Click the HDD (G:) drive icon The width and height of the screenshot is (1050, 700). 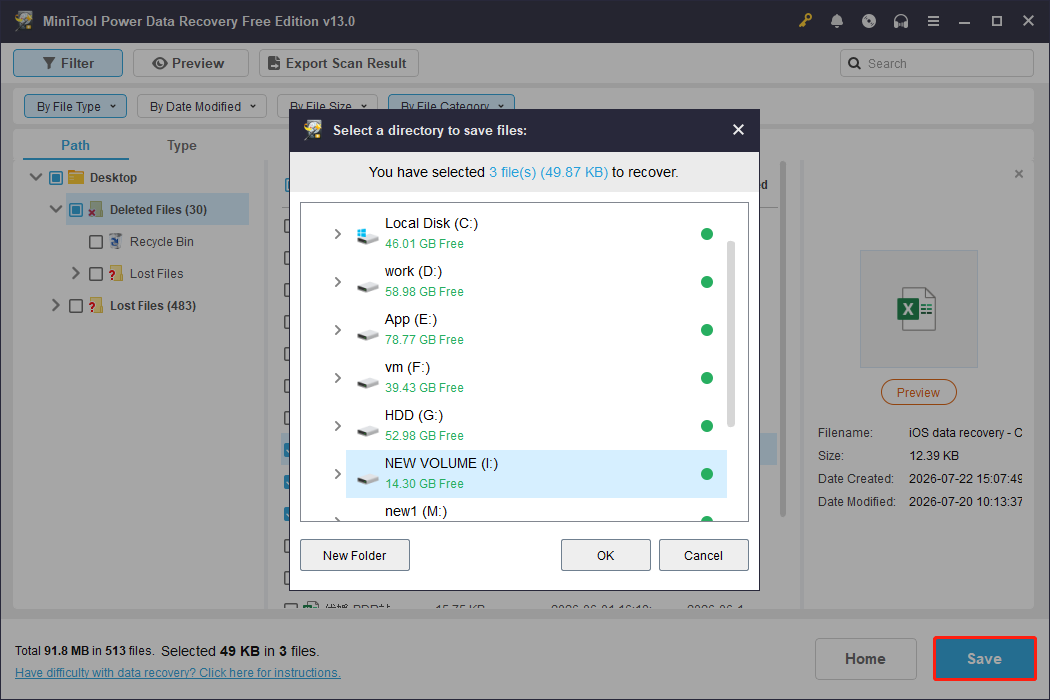(x=367, y=431)
